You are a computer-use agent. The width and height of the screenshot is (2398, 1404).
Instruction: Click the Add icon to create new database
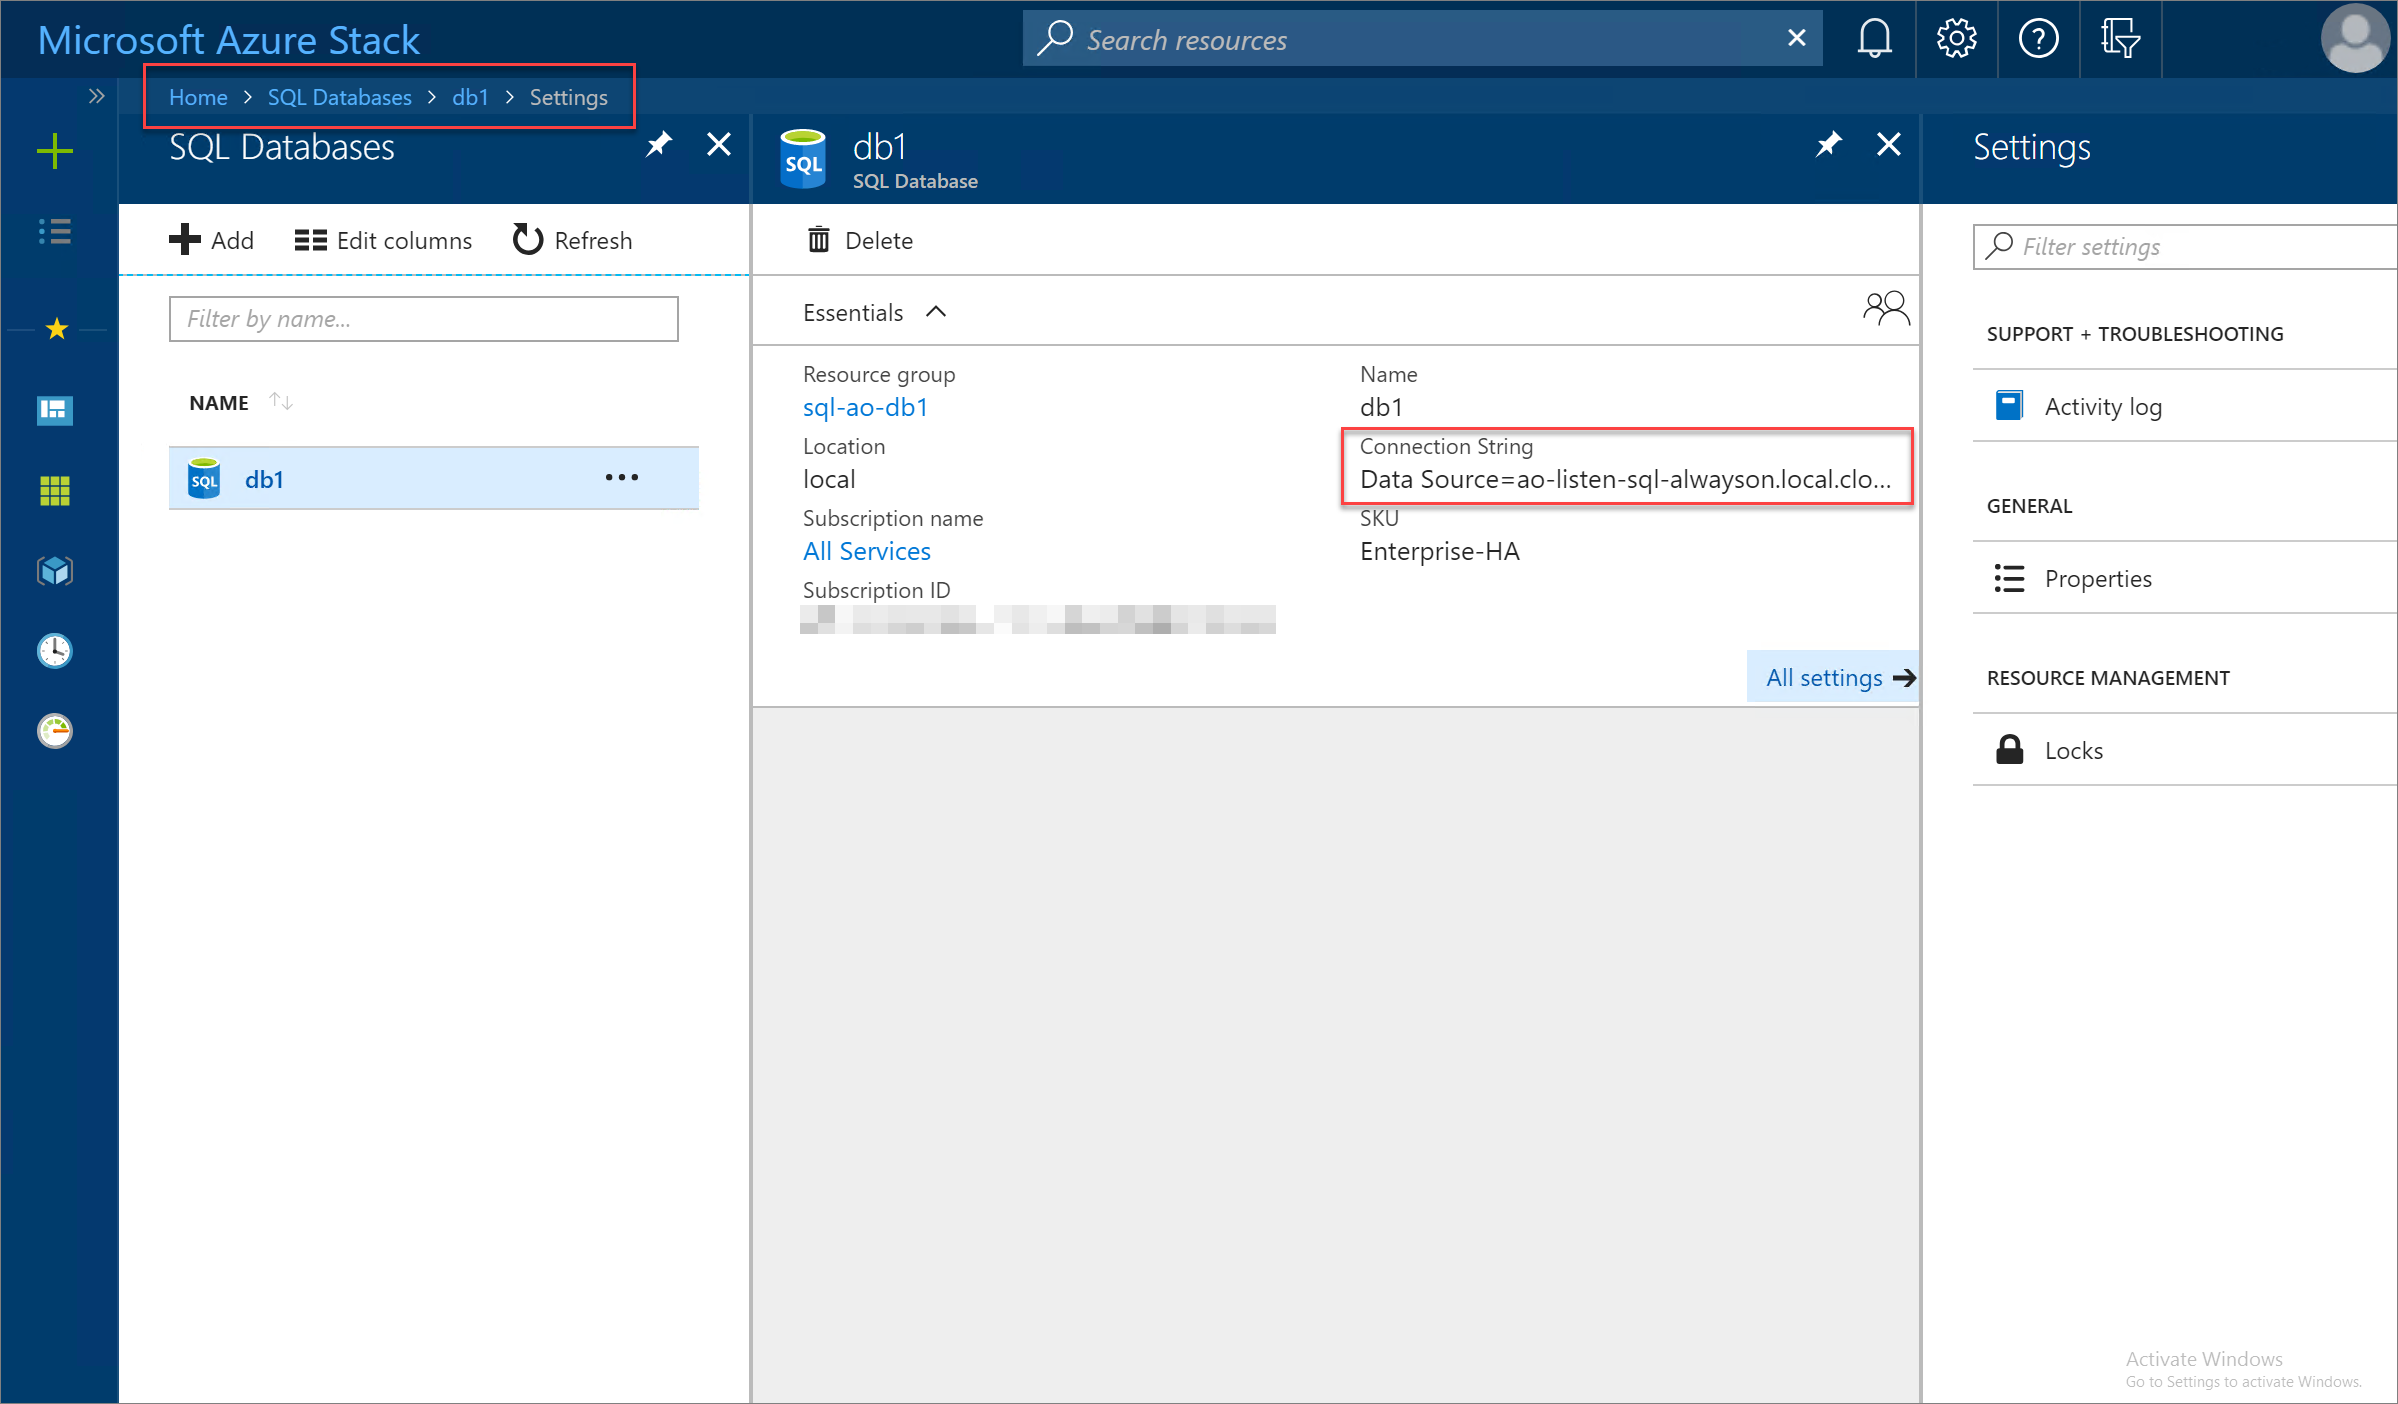pyautogui.click(x=212, y=239)
